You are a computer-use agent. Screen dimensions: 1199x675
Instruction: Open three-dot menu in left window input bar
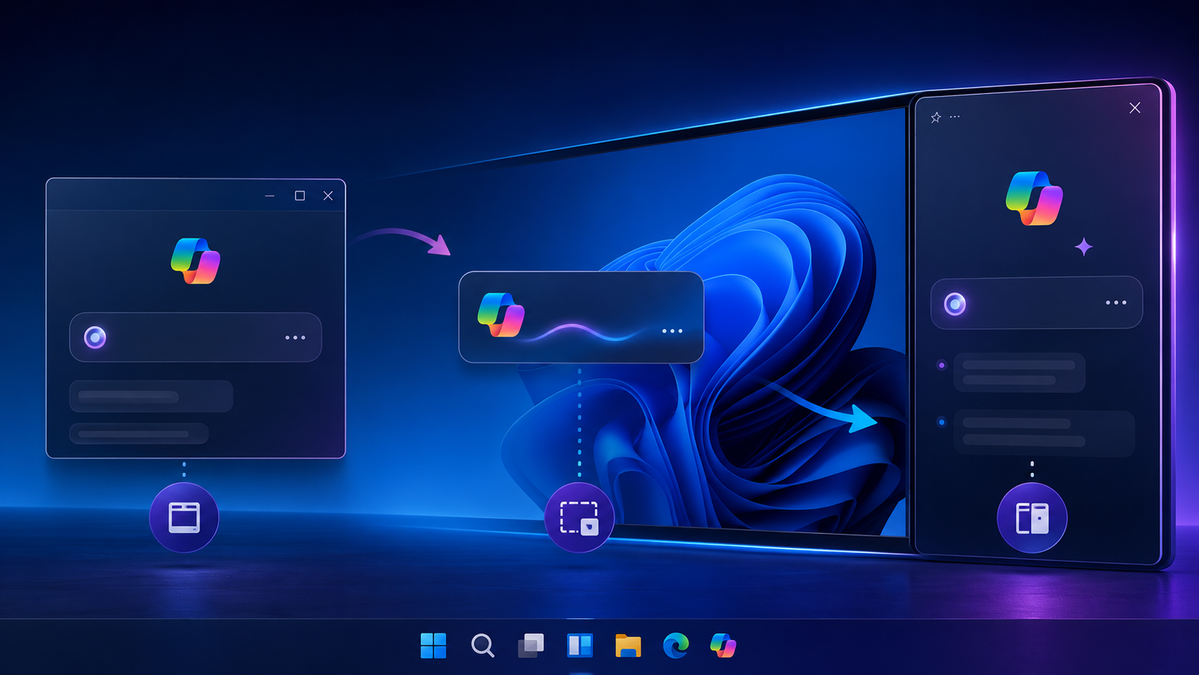coord(295,337)
